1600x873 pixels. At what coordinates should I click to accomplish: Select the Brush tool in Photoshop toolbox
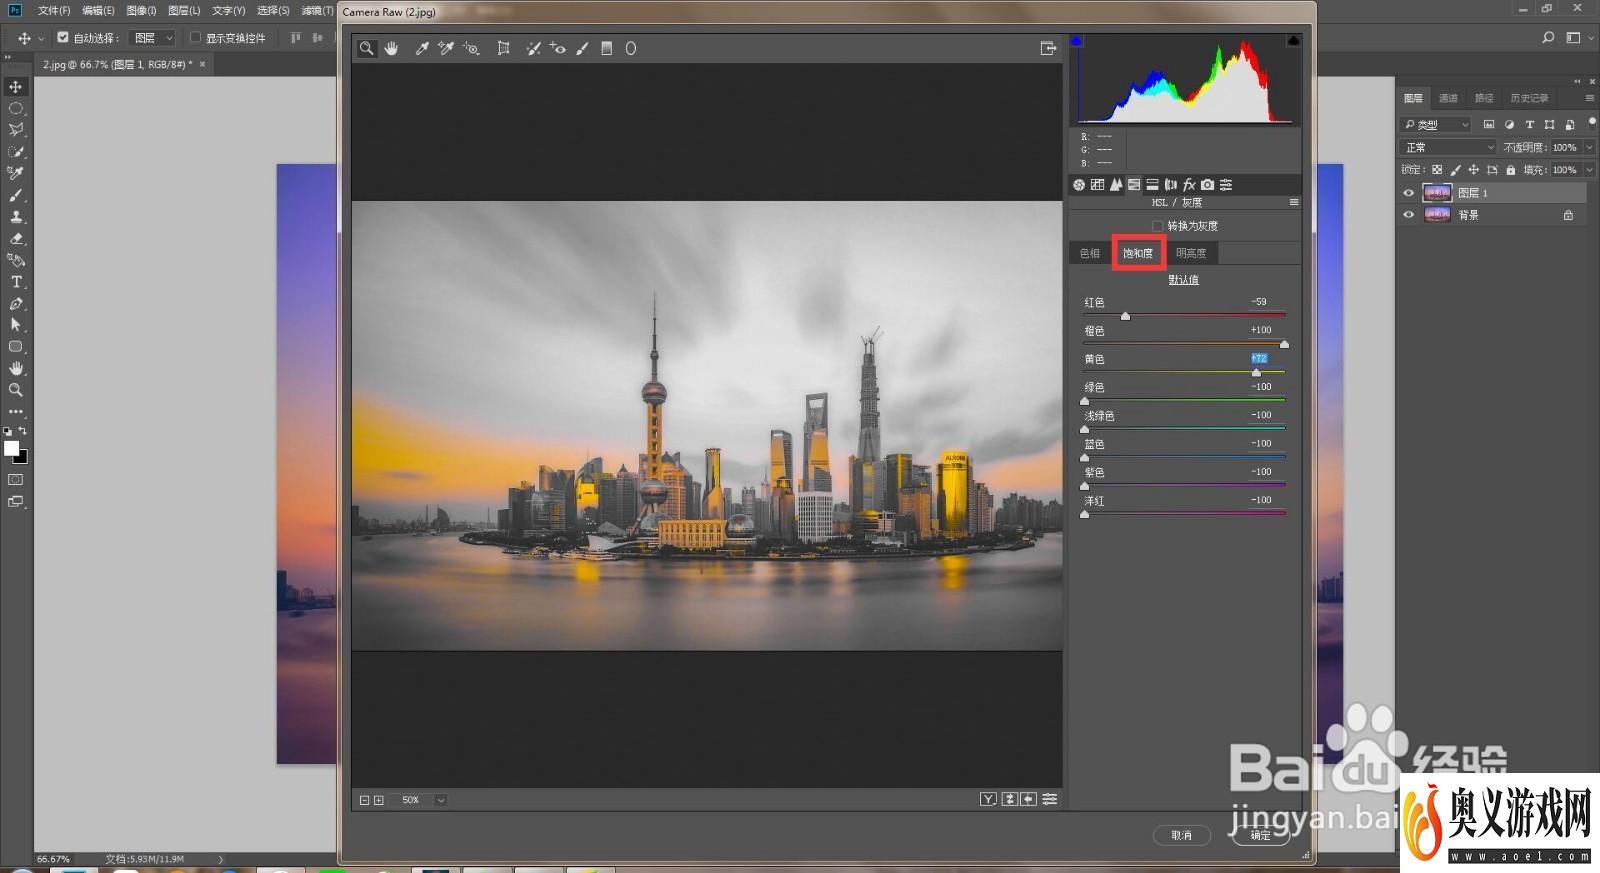click(16, 195)
